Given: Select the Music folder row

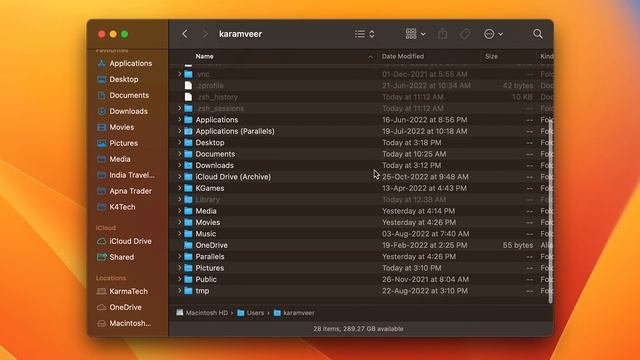Looking at the screenshot, I should pyautogui.click(x=361, y=234).
